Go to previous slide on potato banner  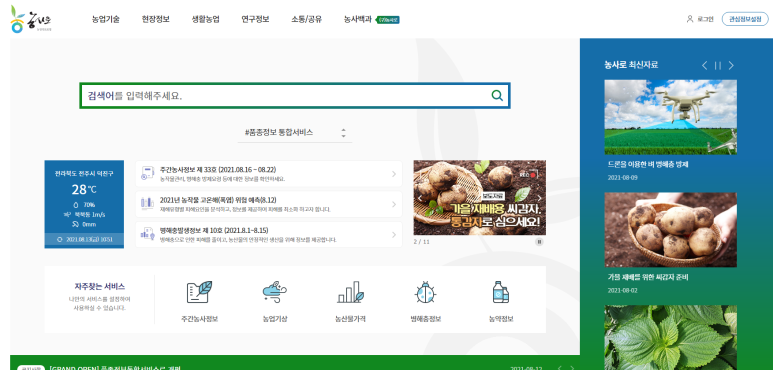[x=420, y=198]
